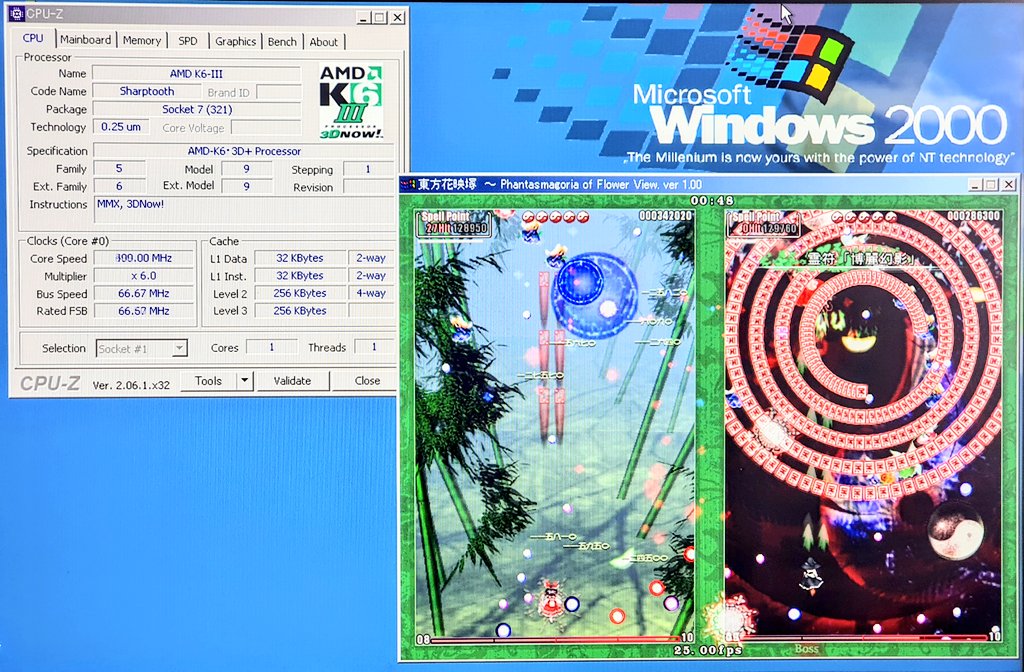Switch to the Mainboard tab in CPU-Z

pos(86,40)
